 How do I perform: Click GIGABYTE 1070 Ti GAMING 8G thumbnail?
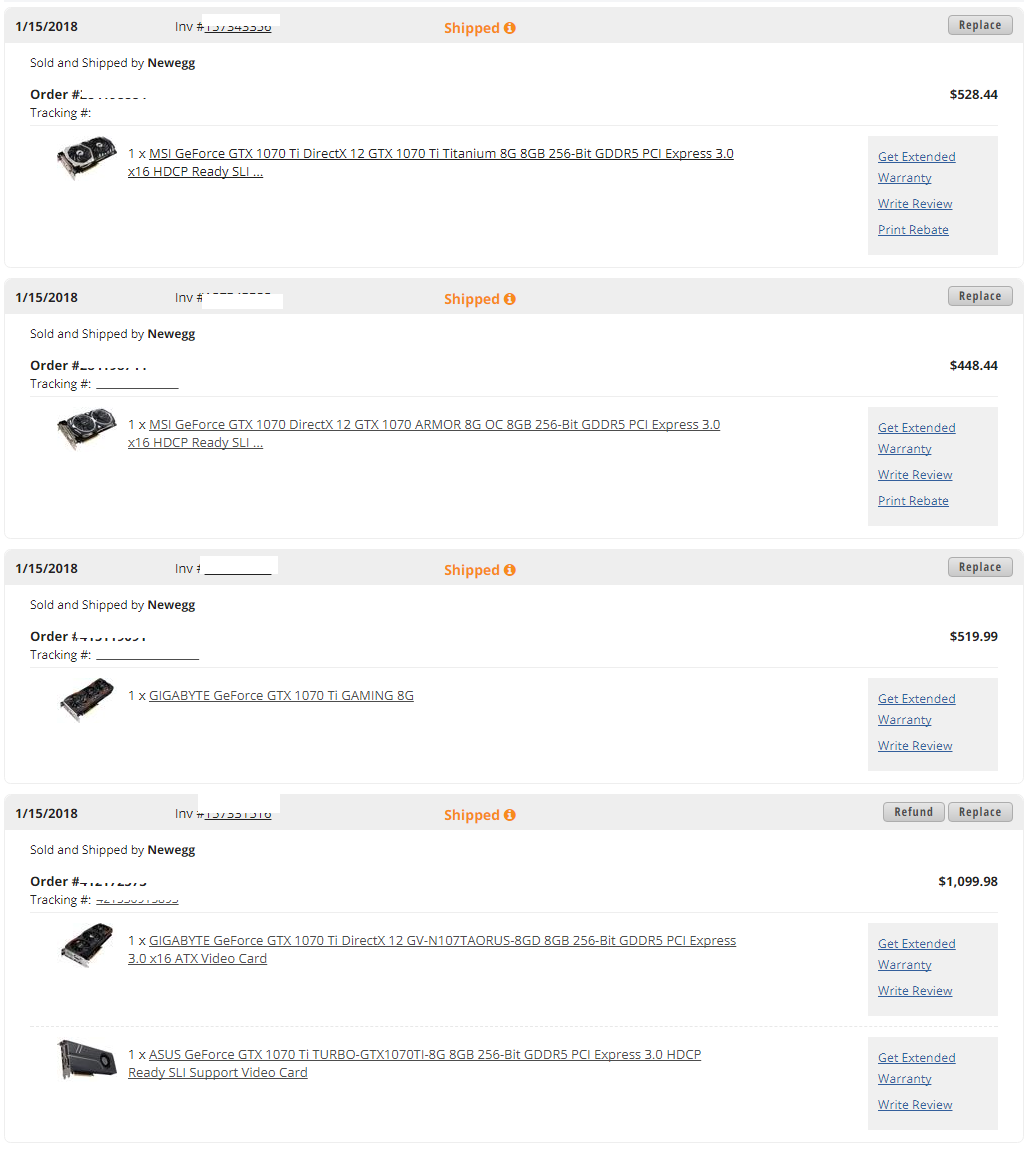click(87, 700)
